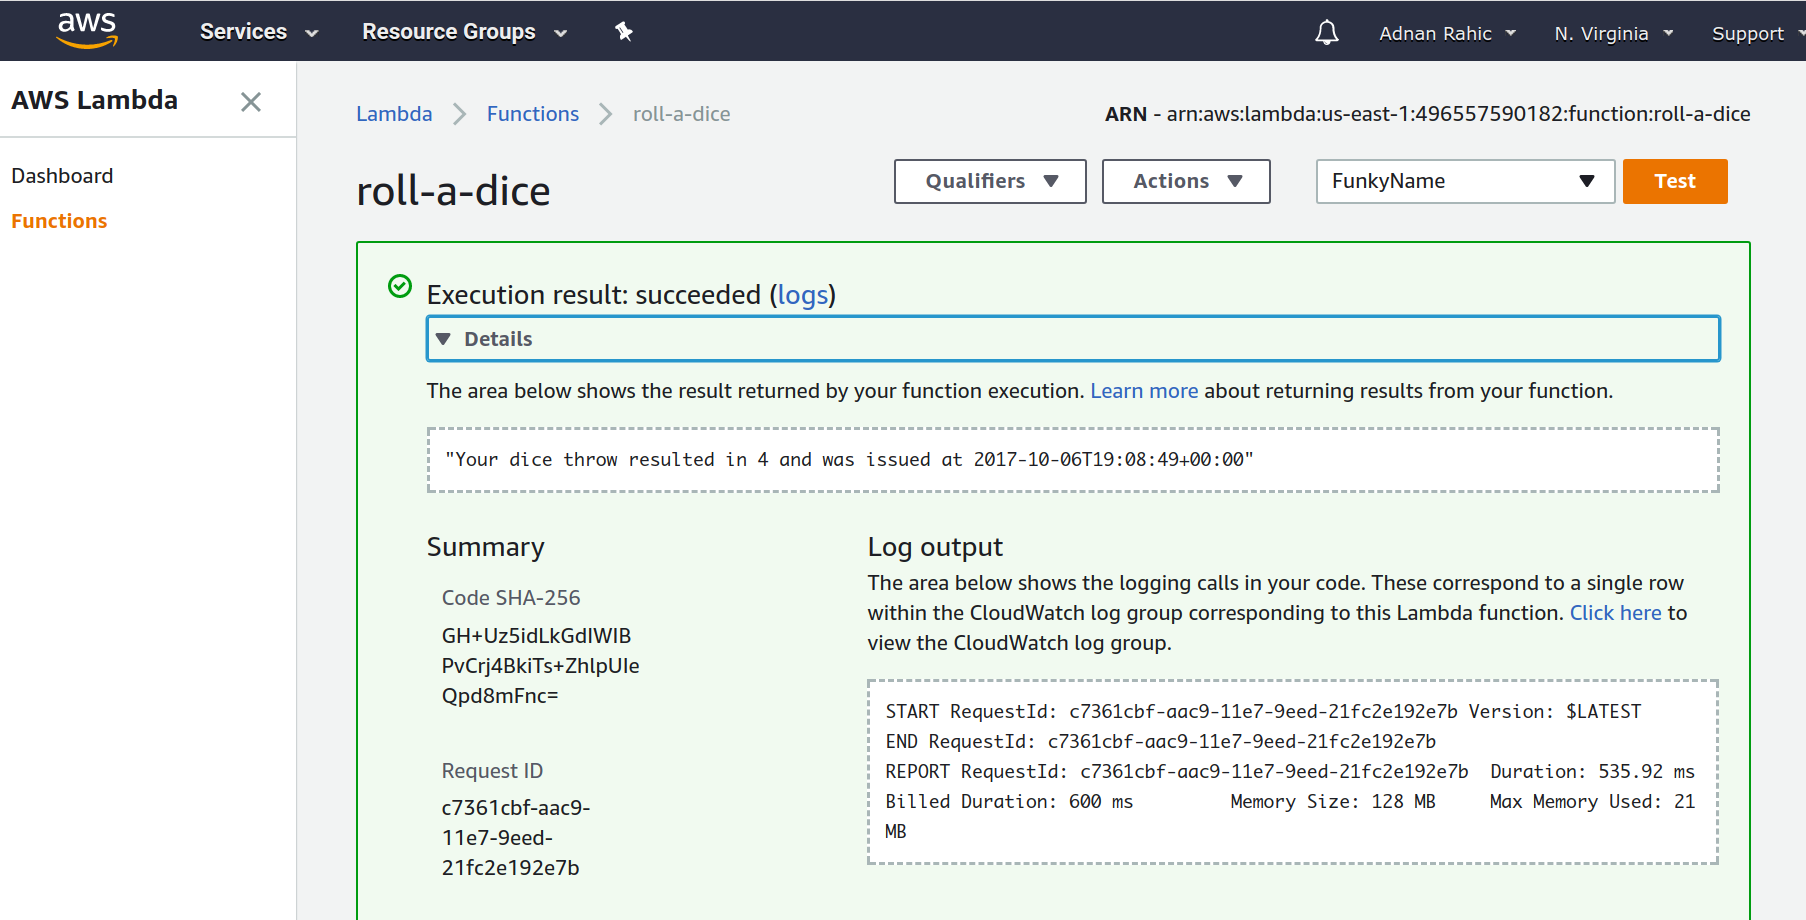Click the pin shortcuts icon
The width and height of the screenshot is (1806, 920).
624,32
